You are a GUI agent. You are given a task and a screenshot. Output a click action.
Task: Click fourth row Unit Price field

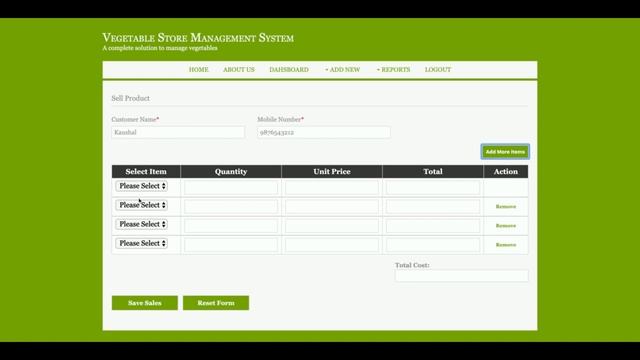pyautogui.click(x=332, y=245)
